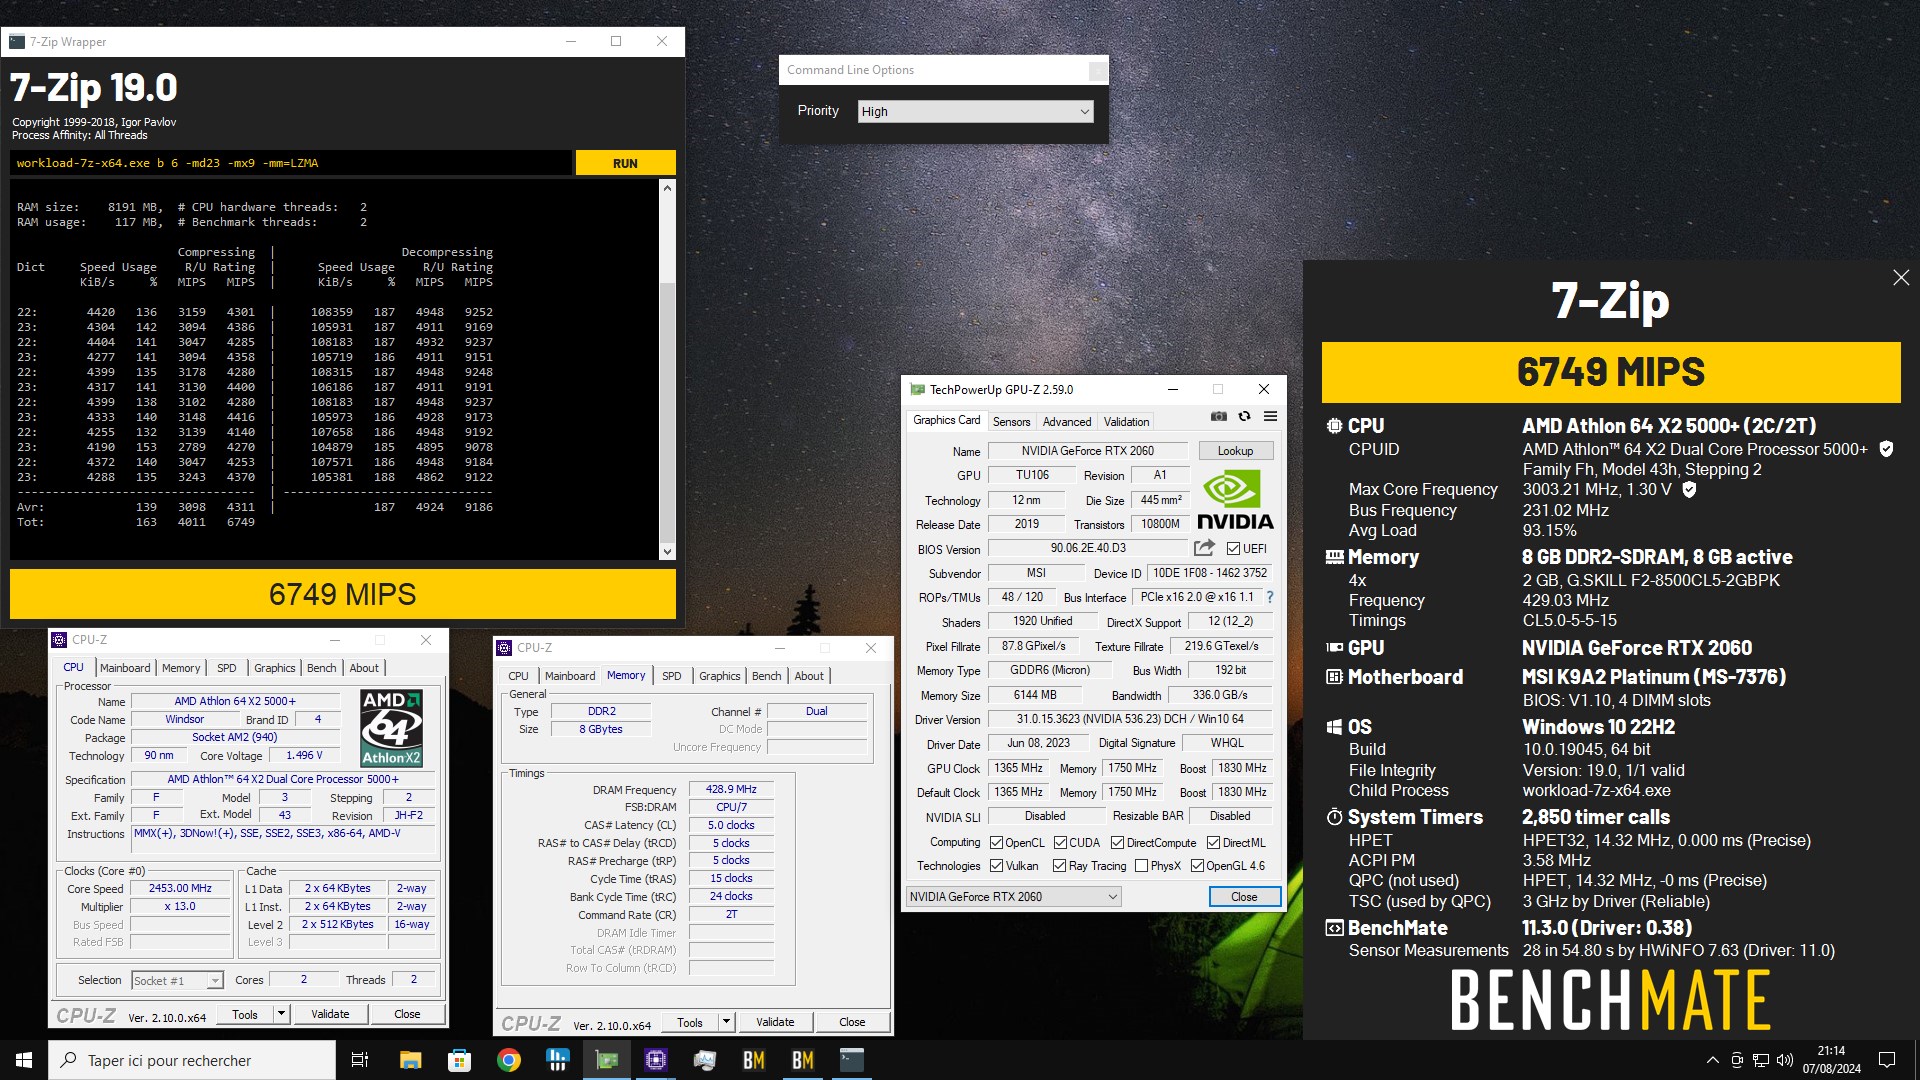Screen dimensions: 1920x1080
Task: Open Microsoft Store from the taskbar
Action: pyautogui.click(x=459, y=1060)
